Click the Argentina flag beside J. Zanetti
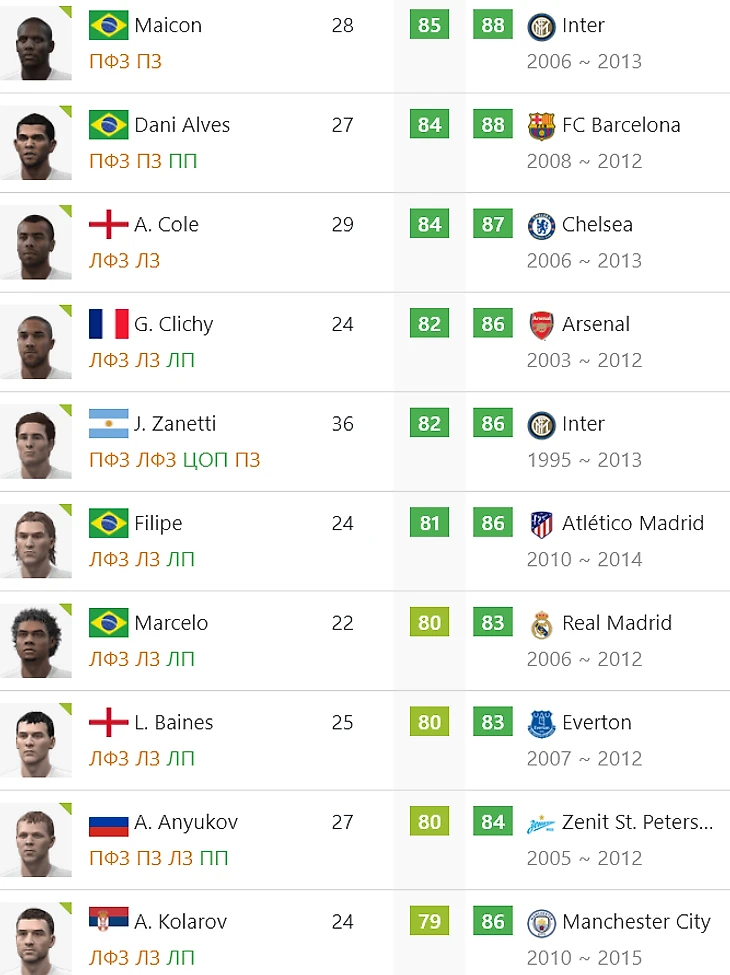Screen dimensions: 730x975 pyautogui.click(x=108, y=423)
